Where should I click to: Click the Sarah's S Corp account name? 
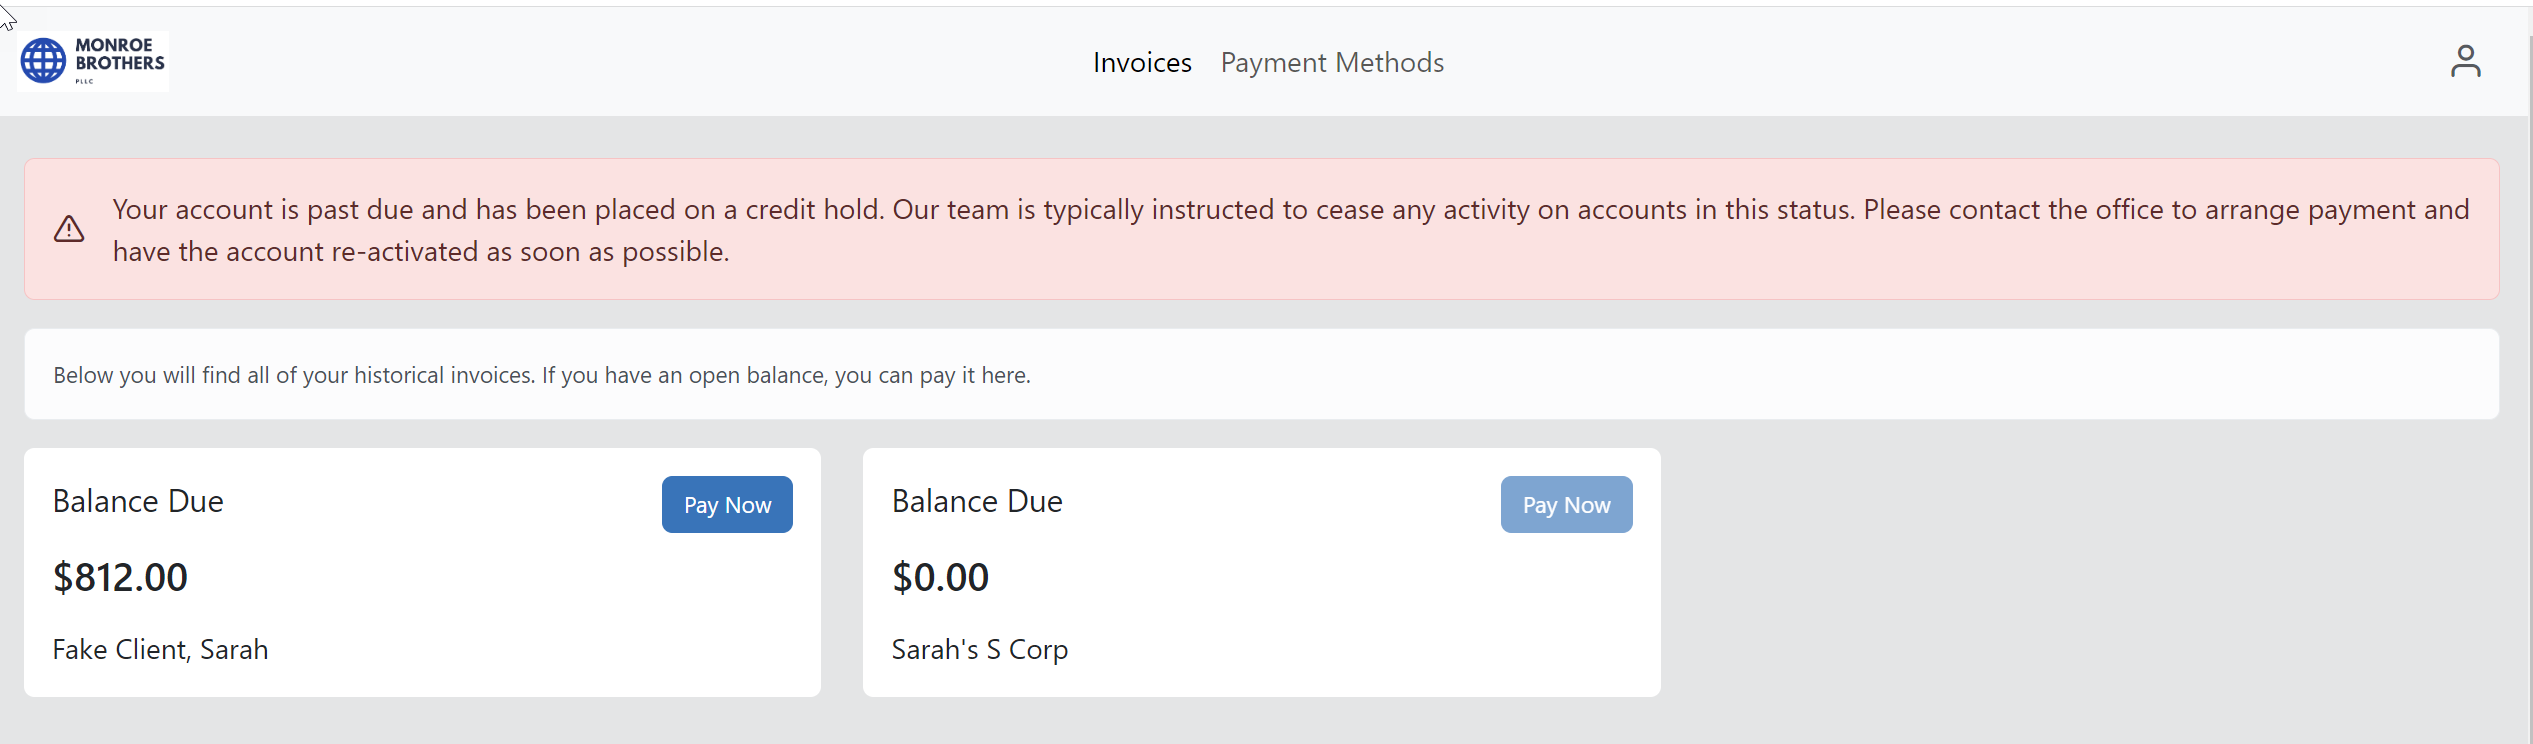(979, 650)
